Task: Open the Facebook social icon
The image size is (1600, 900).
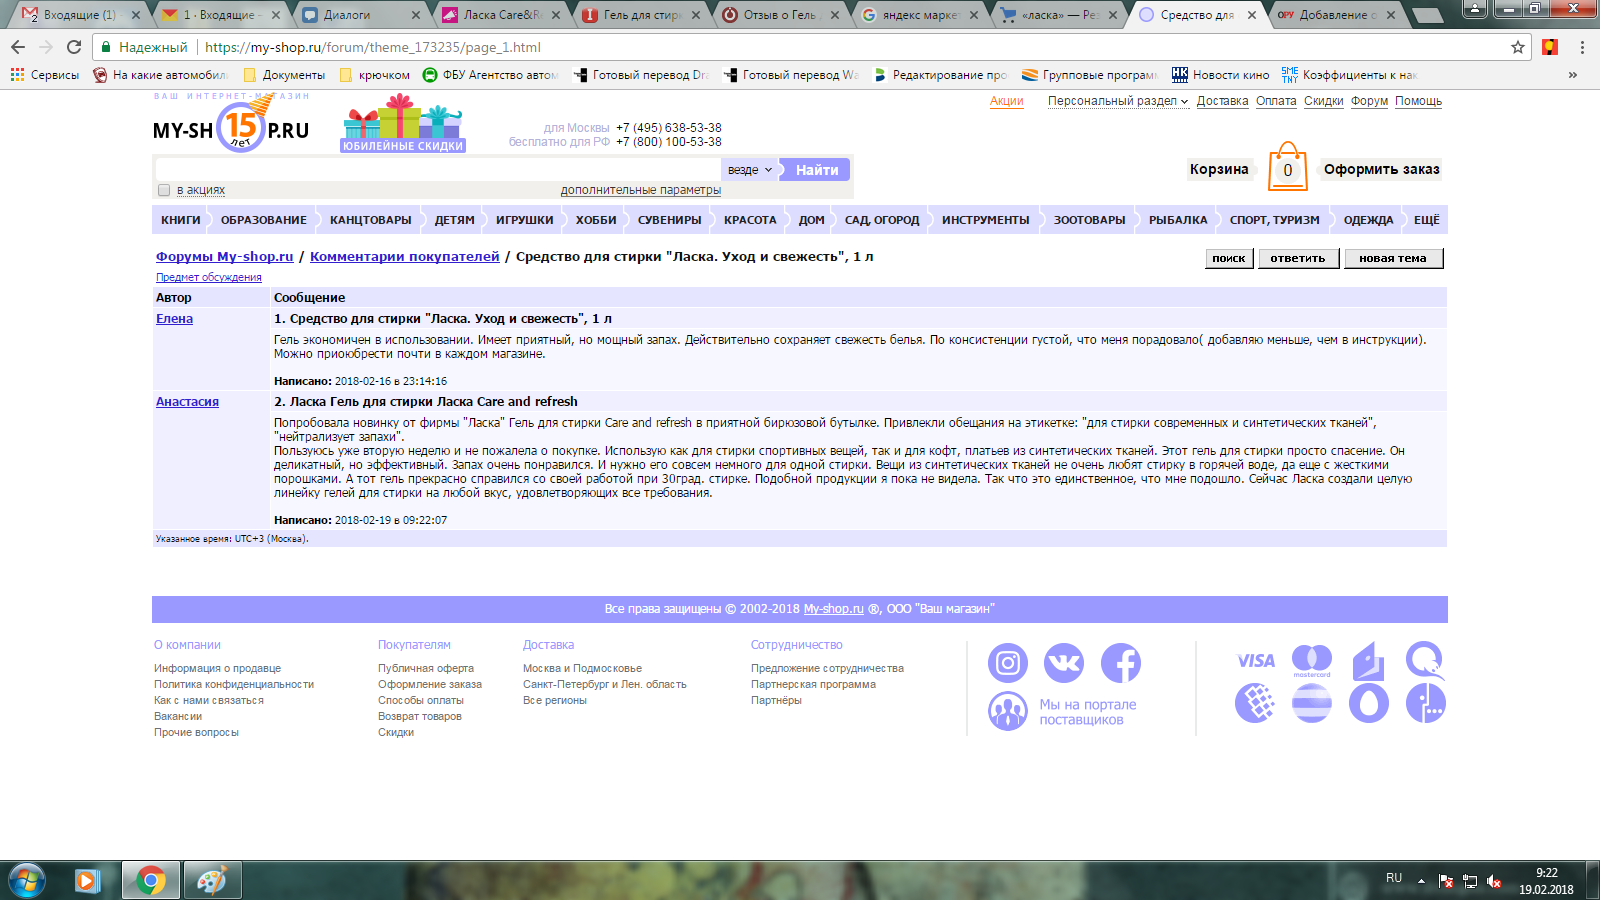Action: (1121, 663)
